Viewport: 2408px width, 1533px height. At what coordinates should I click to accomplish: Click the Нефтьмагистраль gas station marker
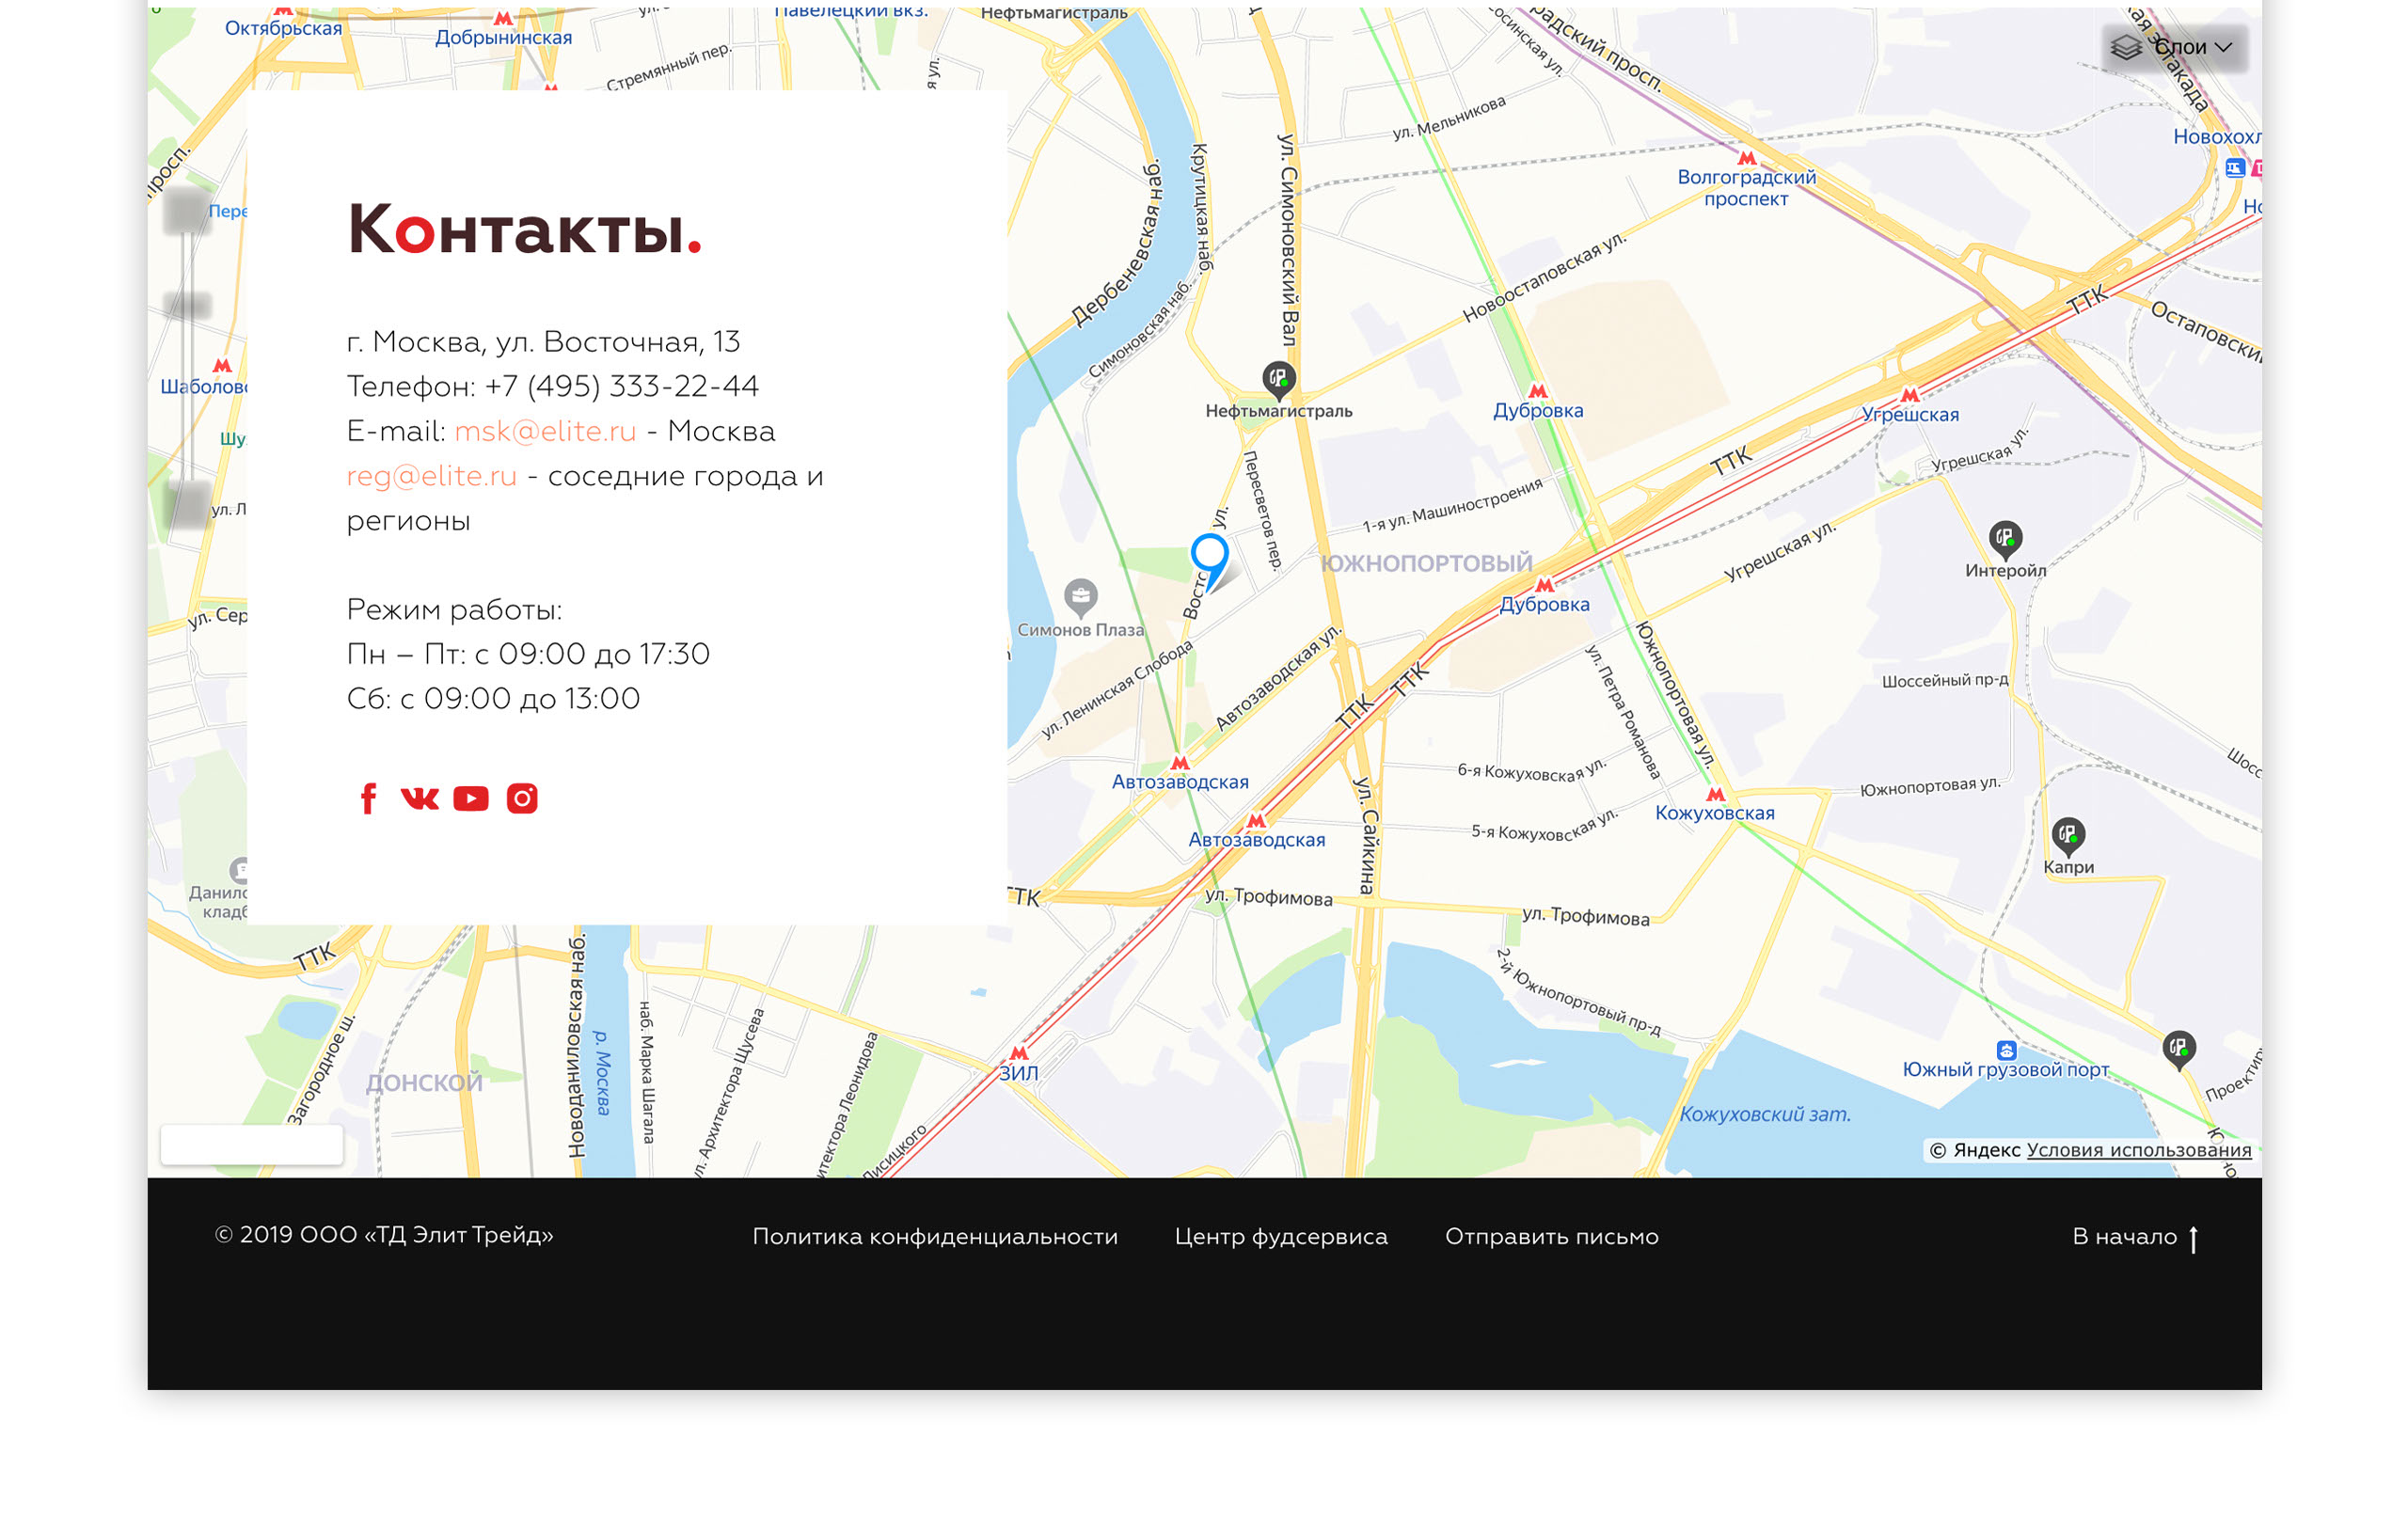(x=1279, y=379)
